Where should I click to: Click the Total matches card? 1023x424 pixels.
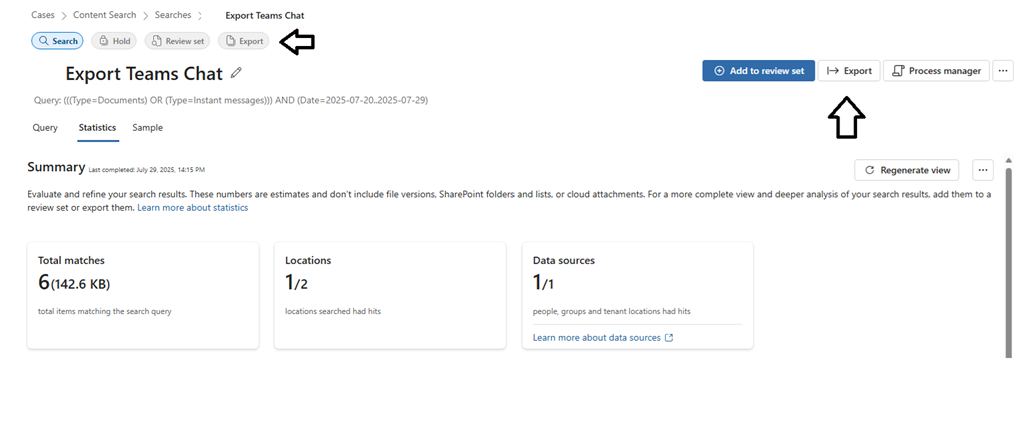[143, 295]
